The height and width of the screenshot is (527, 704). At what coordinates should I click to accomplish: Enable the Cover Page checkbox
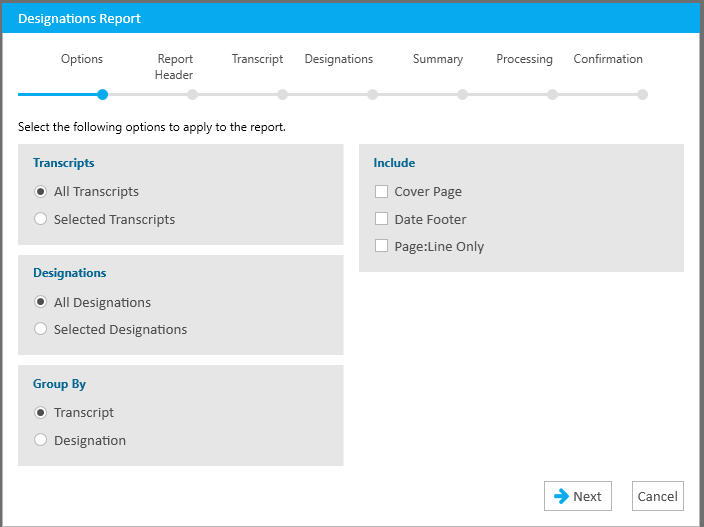click(x=381, y=192)
